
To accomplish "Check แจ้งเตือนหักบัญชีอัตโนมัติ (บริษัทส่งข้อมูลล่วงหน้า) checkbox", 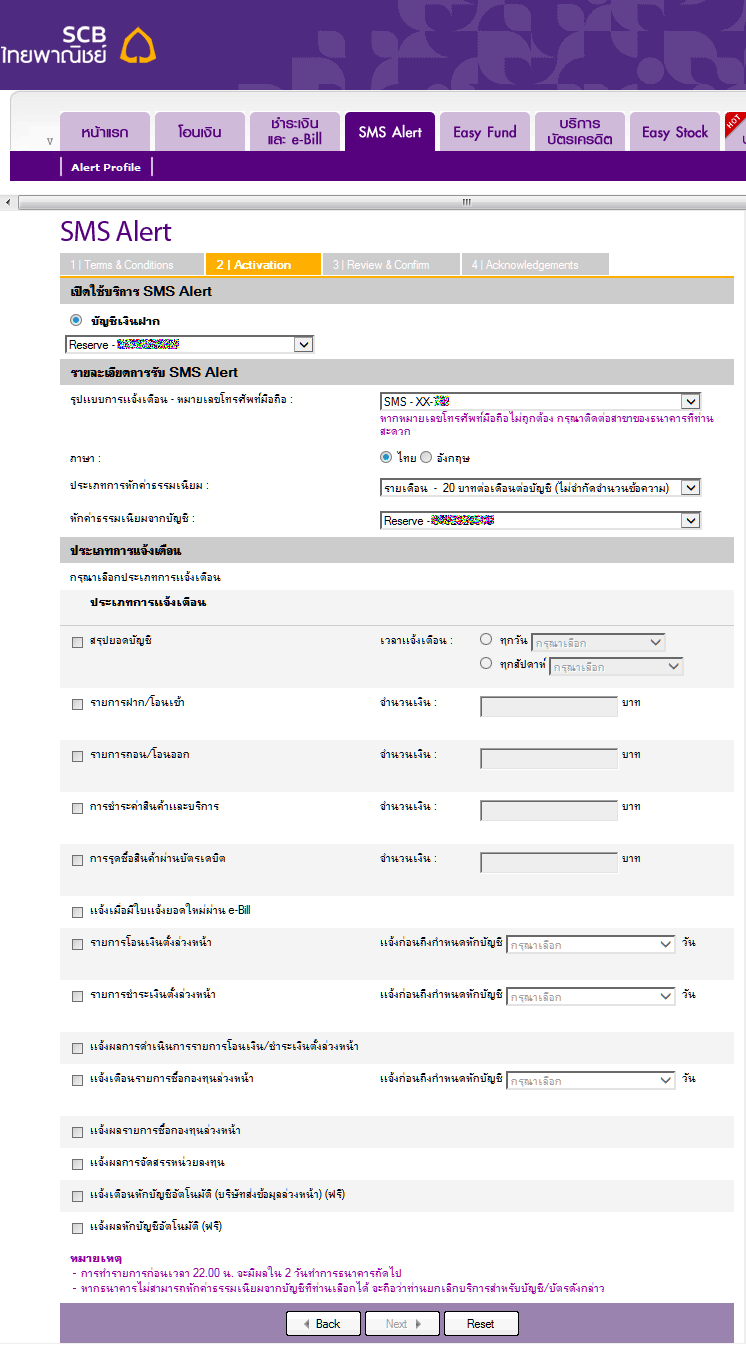I will point(78,1196).
